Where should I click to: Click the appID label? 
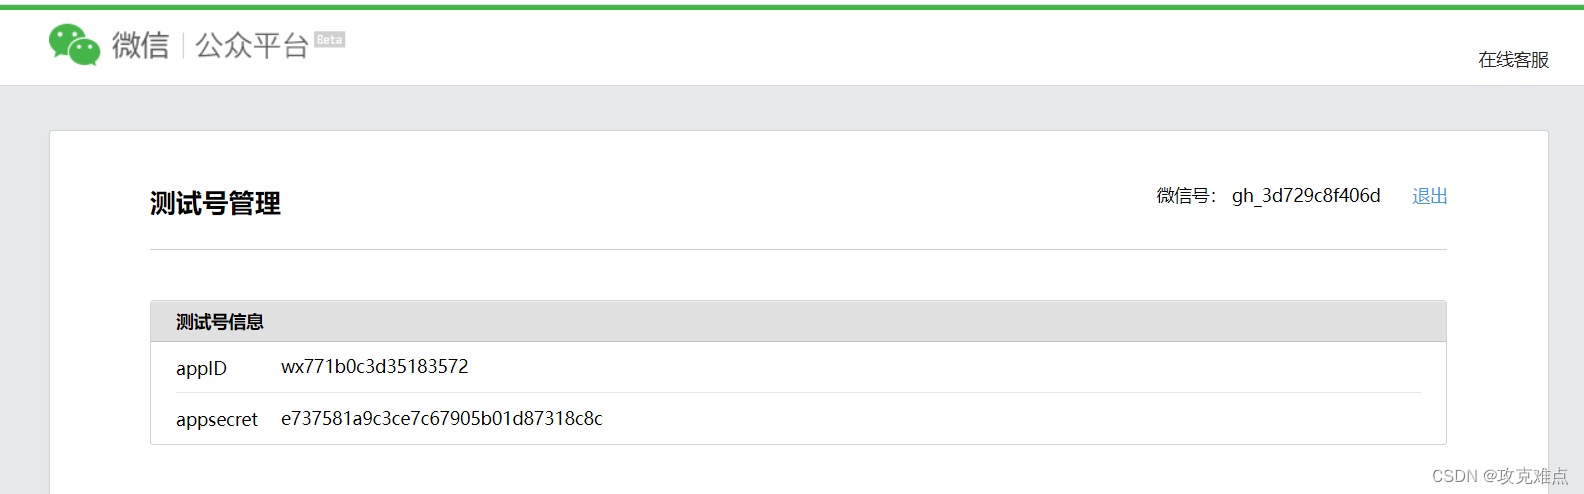[201, 368]
